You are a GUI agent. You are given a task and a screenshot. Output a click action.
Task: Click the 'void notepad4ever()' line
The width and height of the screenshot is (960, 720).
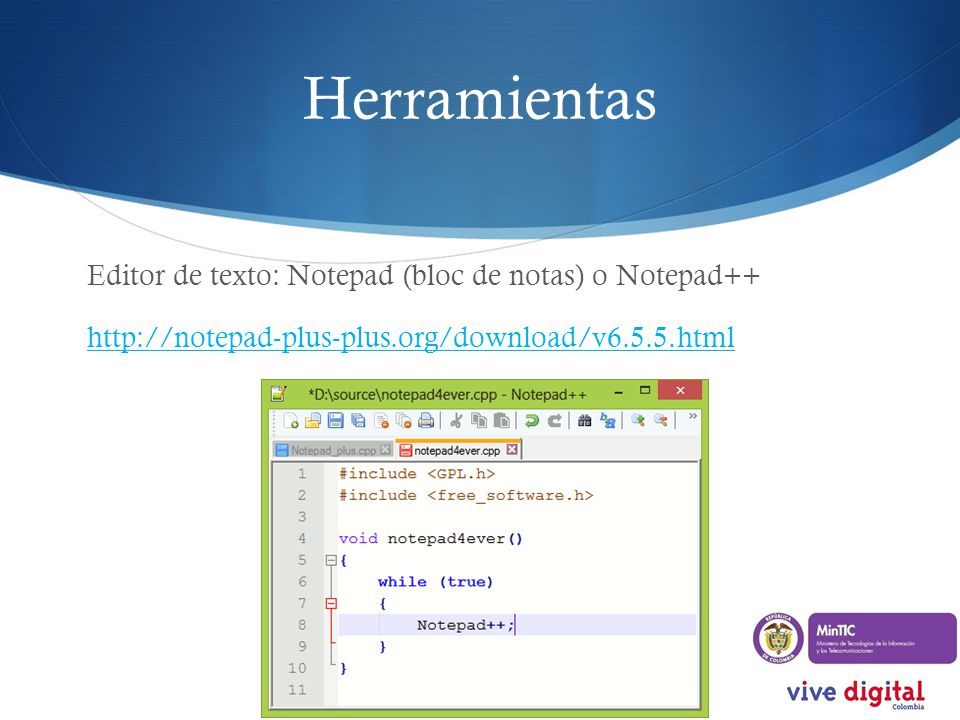click(430, 539)
